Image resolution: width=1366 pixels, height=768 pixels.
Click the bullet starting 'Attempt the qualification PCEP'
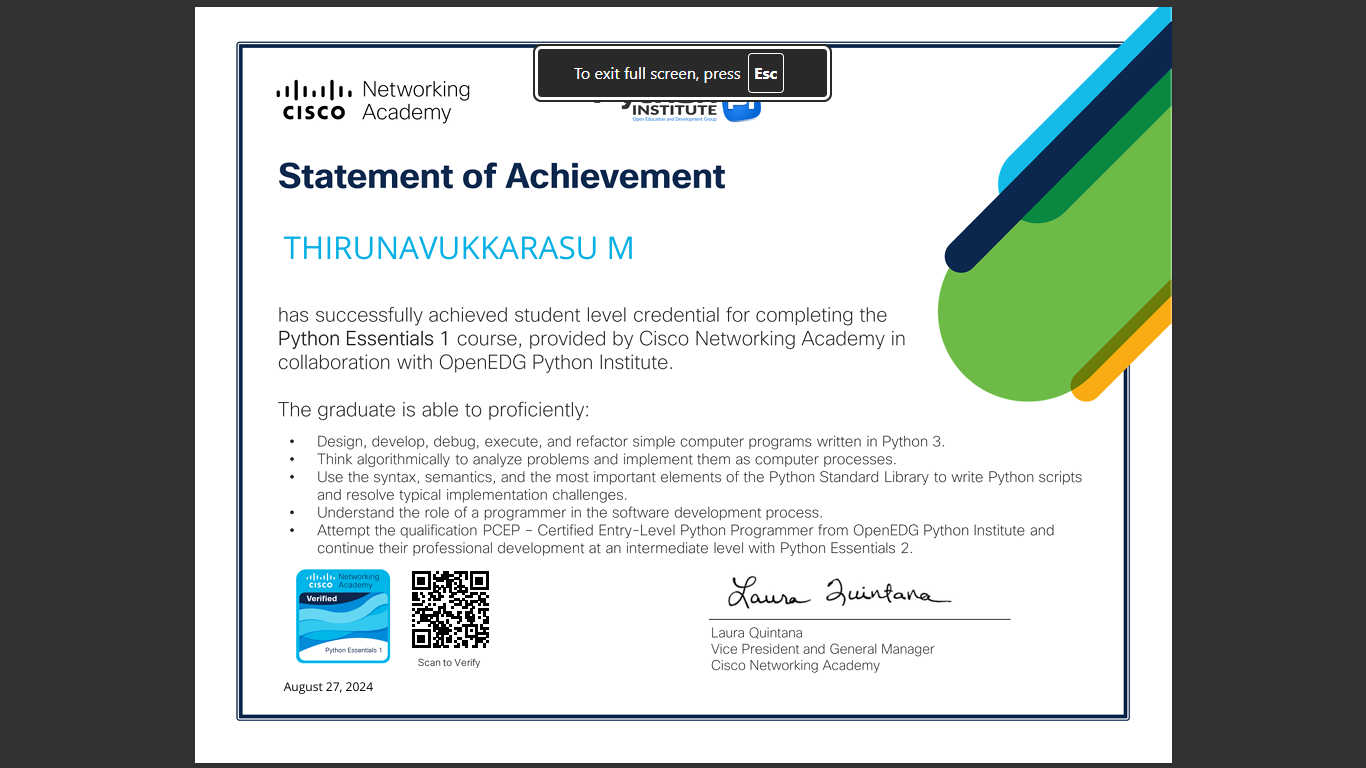coord(686,539)
